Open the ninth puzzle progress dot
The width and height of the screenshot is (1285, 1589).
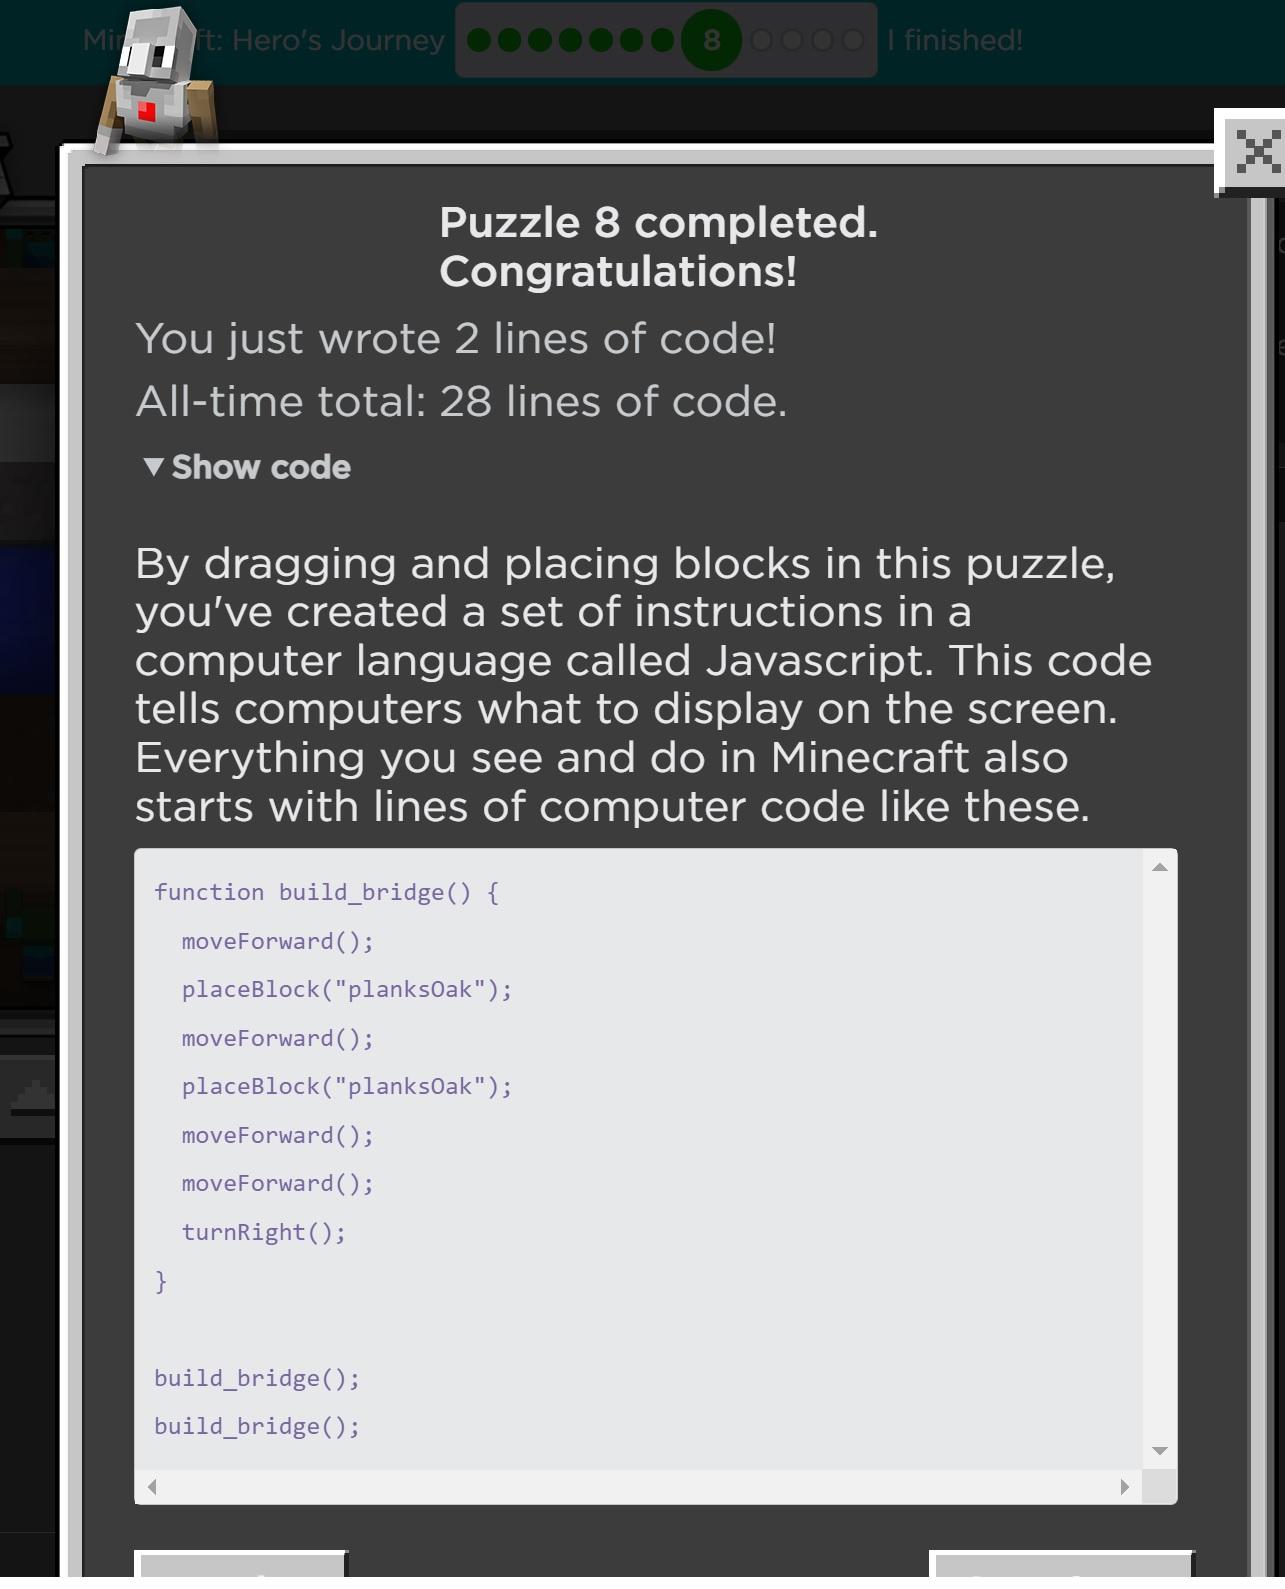pos(761,41)
